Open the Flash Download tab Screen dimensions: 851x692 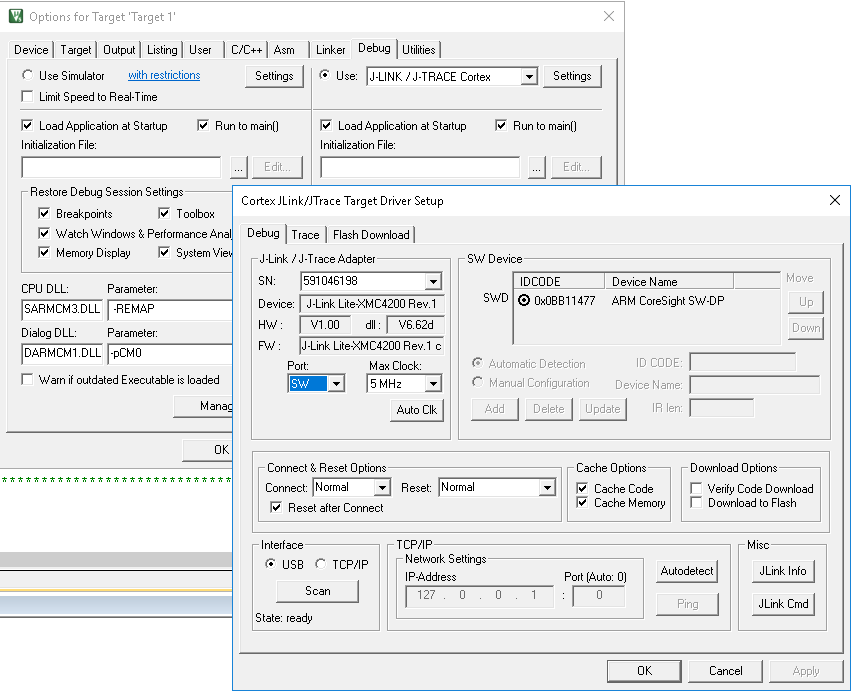coord(371,234)
